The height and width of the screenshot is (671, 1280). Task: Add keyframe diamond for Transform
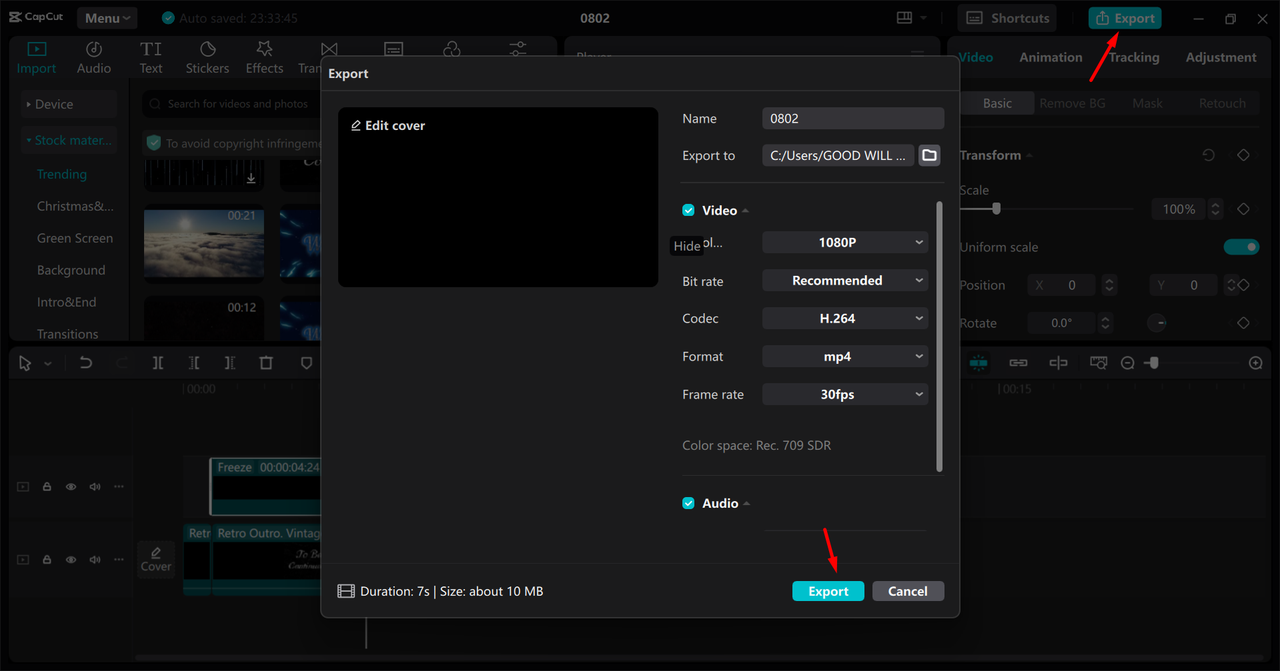[x=1244, y=156]
